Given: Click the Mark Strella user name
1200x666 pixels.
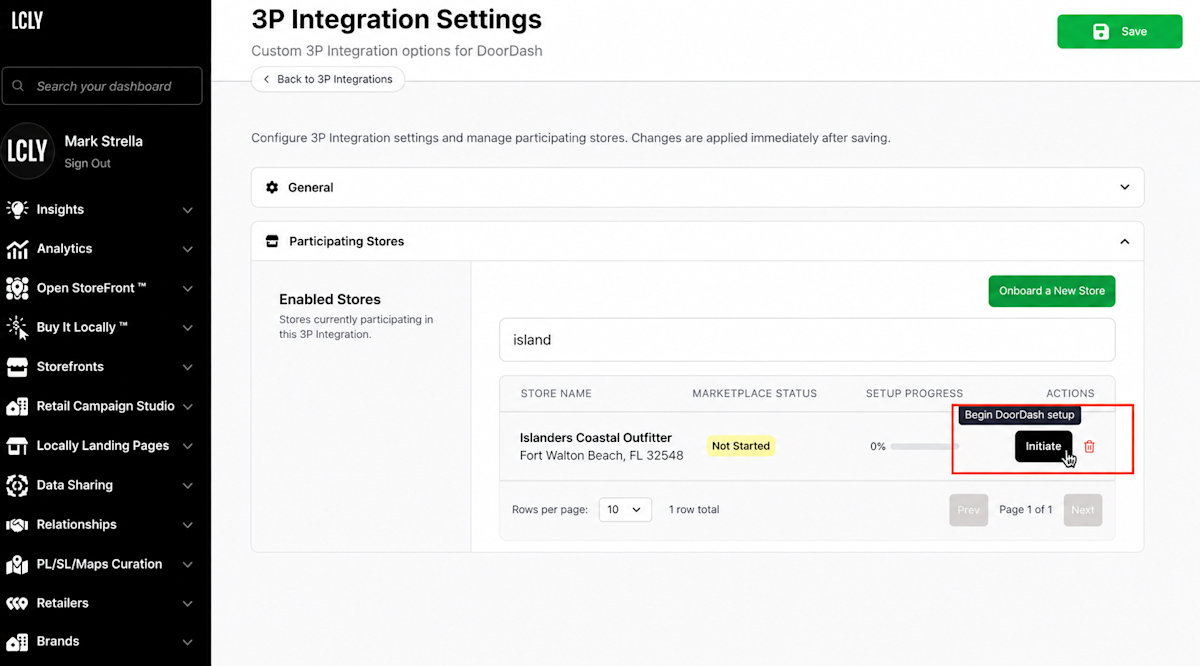Looking at the screenshot, I should (x=104, y=141).
